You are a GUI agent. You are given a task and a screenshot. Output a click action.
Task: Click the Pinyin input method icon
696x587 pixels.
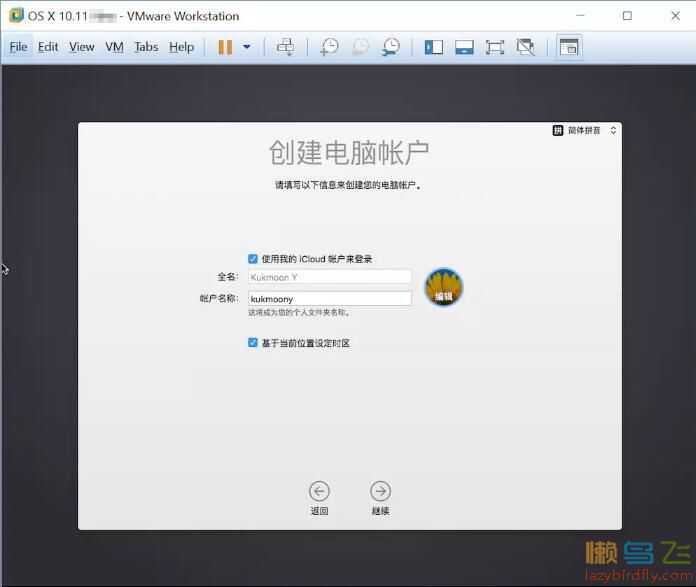pyautogui.click(x=558, y=130)
